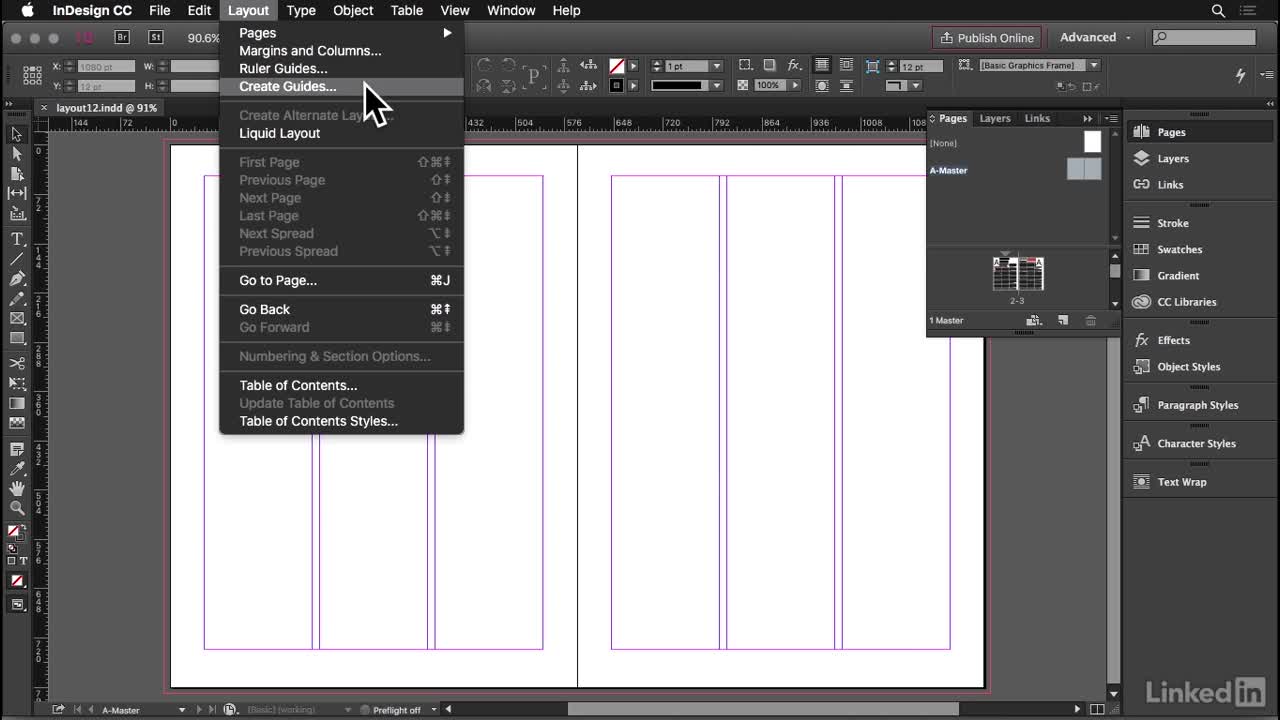Select the Zoom tool
The image size is (1280, 720).
[x=17, y=508]
